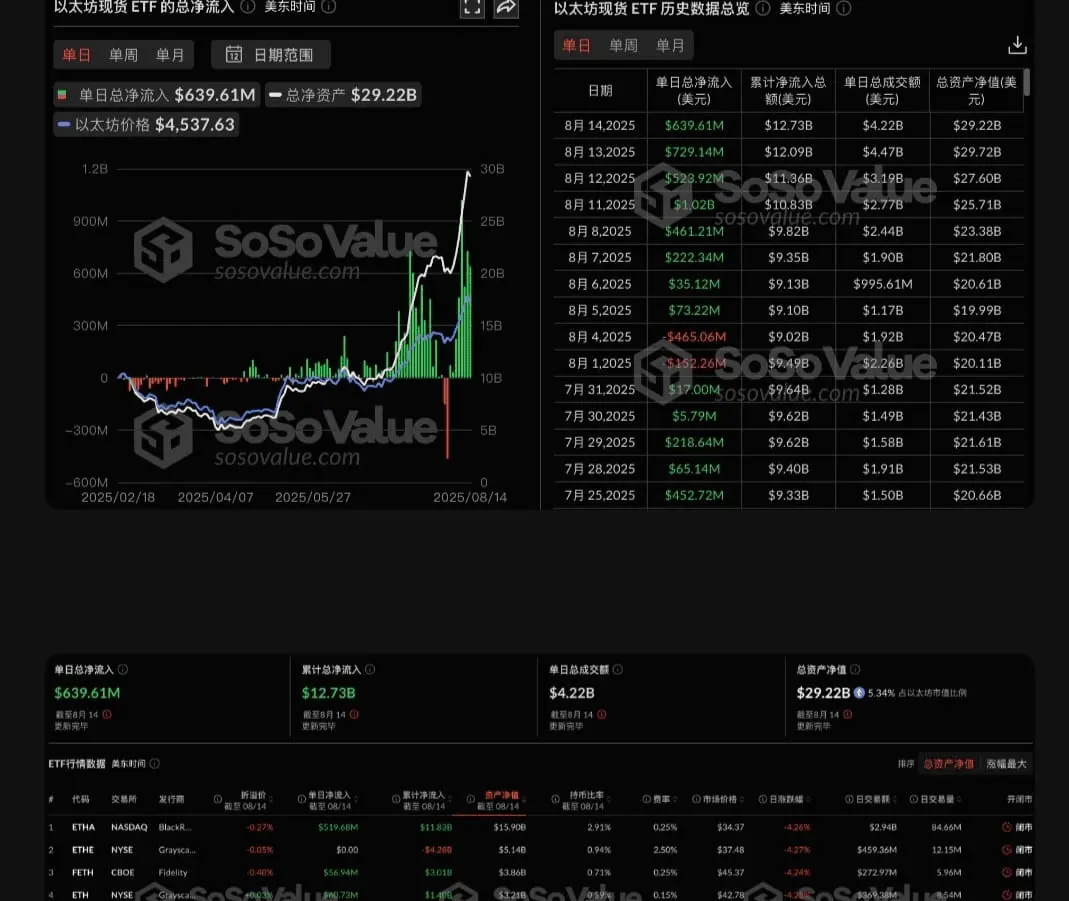This screenshot has height=901, width=1069.
Task: Select 单周 tab in history data panel
Action: (x=623, y=46)
